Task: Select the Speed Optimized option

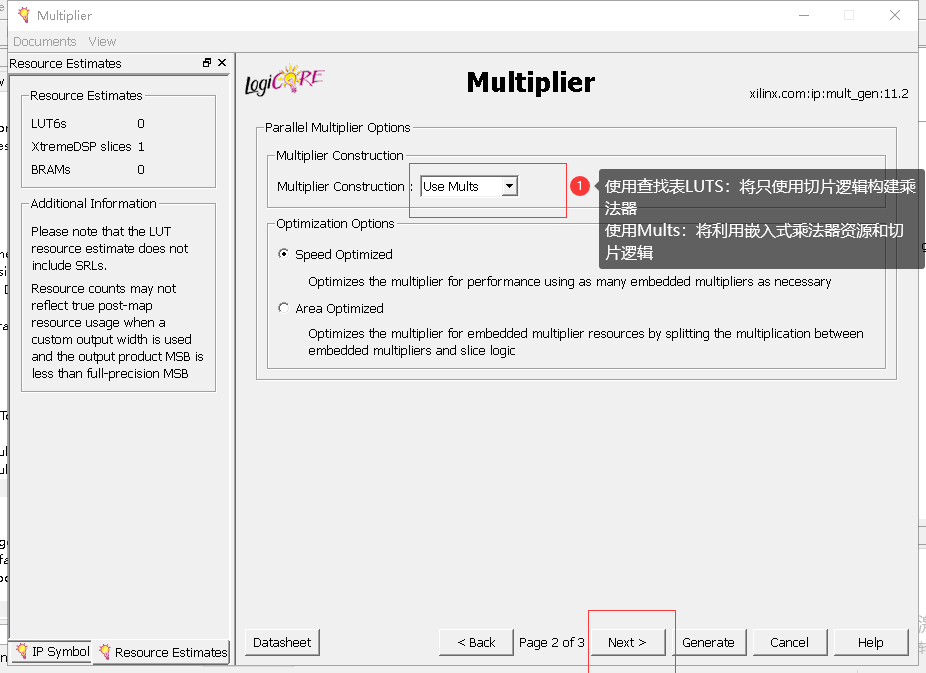Action: [283, 254]
